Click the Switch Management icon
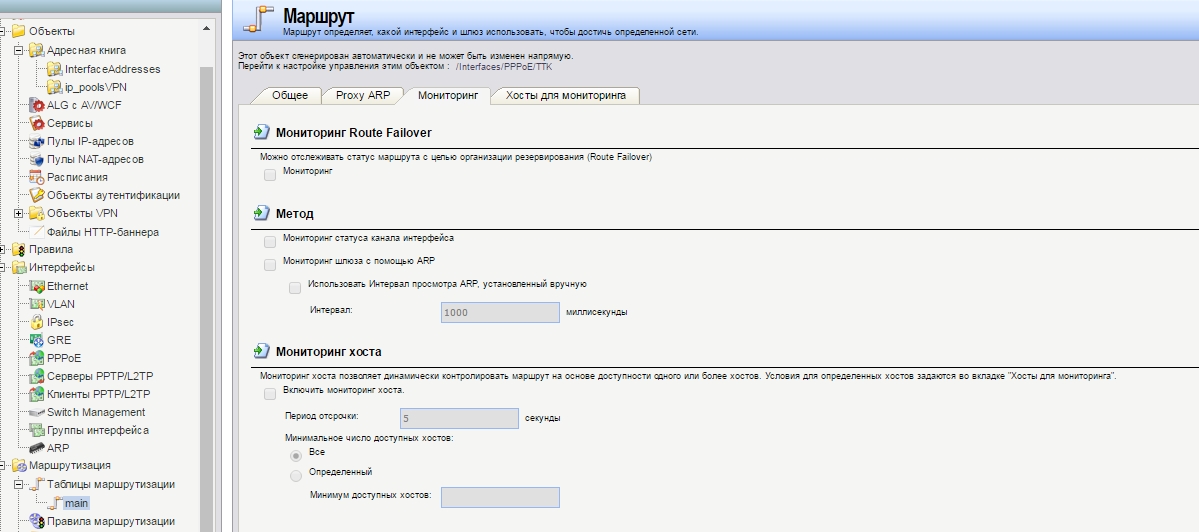The width and height of the screenshot is (1199, 532). pyautogui.click(x=36, y=413)
